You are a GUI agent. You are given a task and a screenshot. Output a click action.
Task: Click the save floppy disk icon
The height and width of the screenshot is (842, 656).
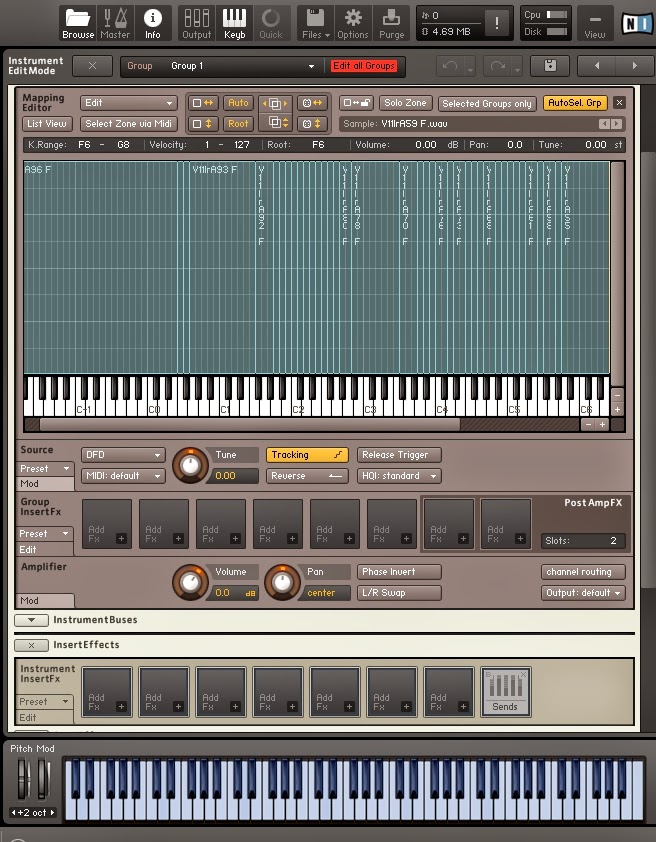coord(550,66)
